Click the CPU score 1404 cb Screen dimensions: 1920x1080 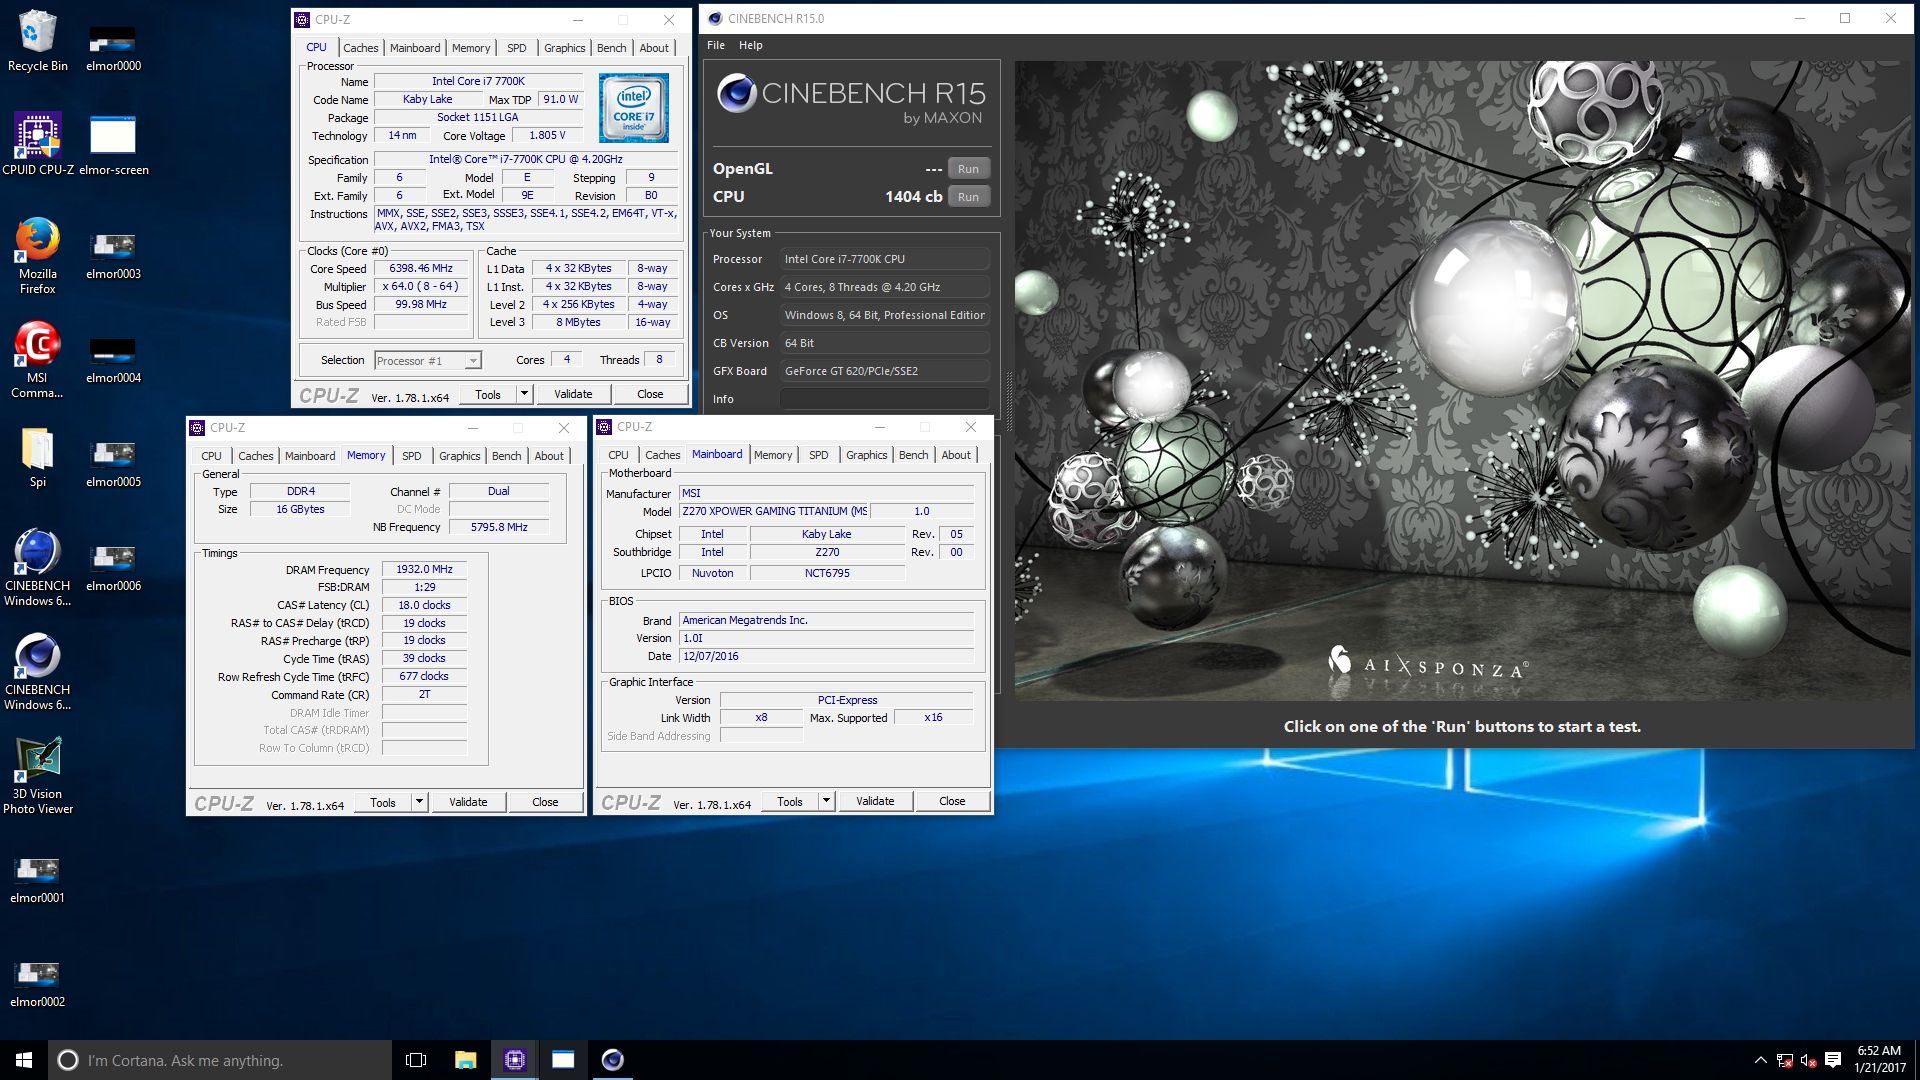pyautogui.click(x=913, y=197)
